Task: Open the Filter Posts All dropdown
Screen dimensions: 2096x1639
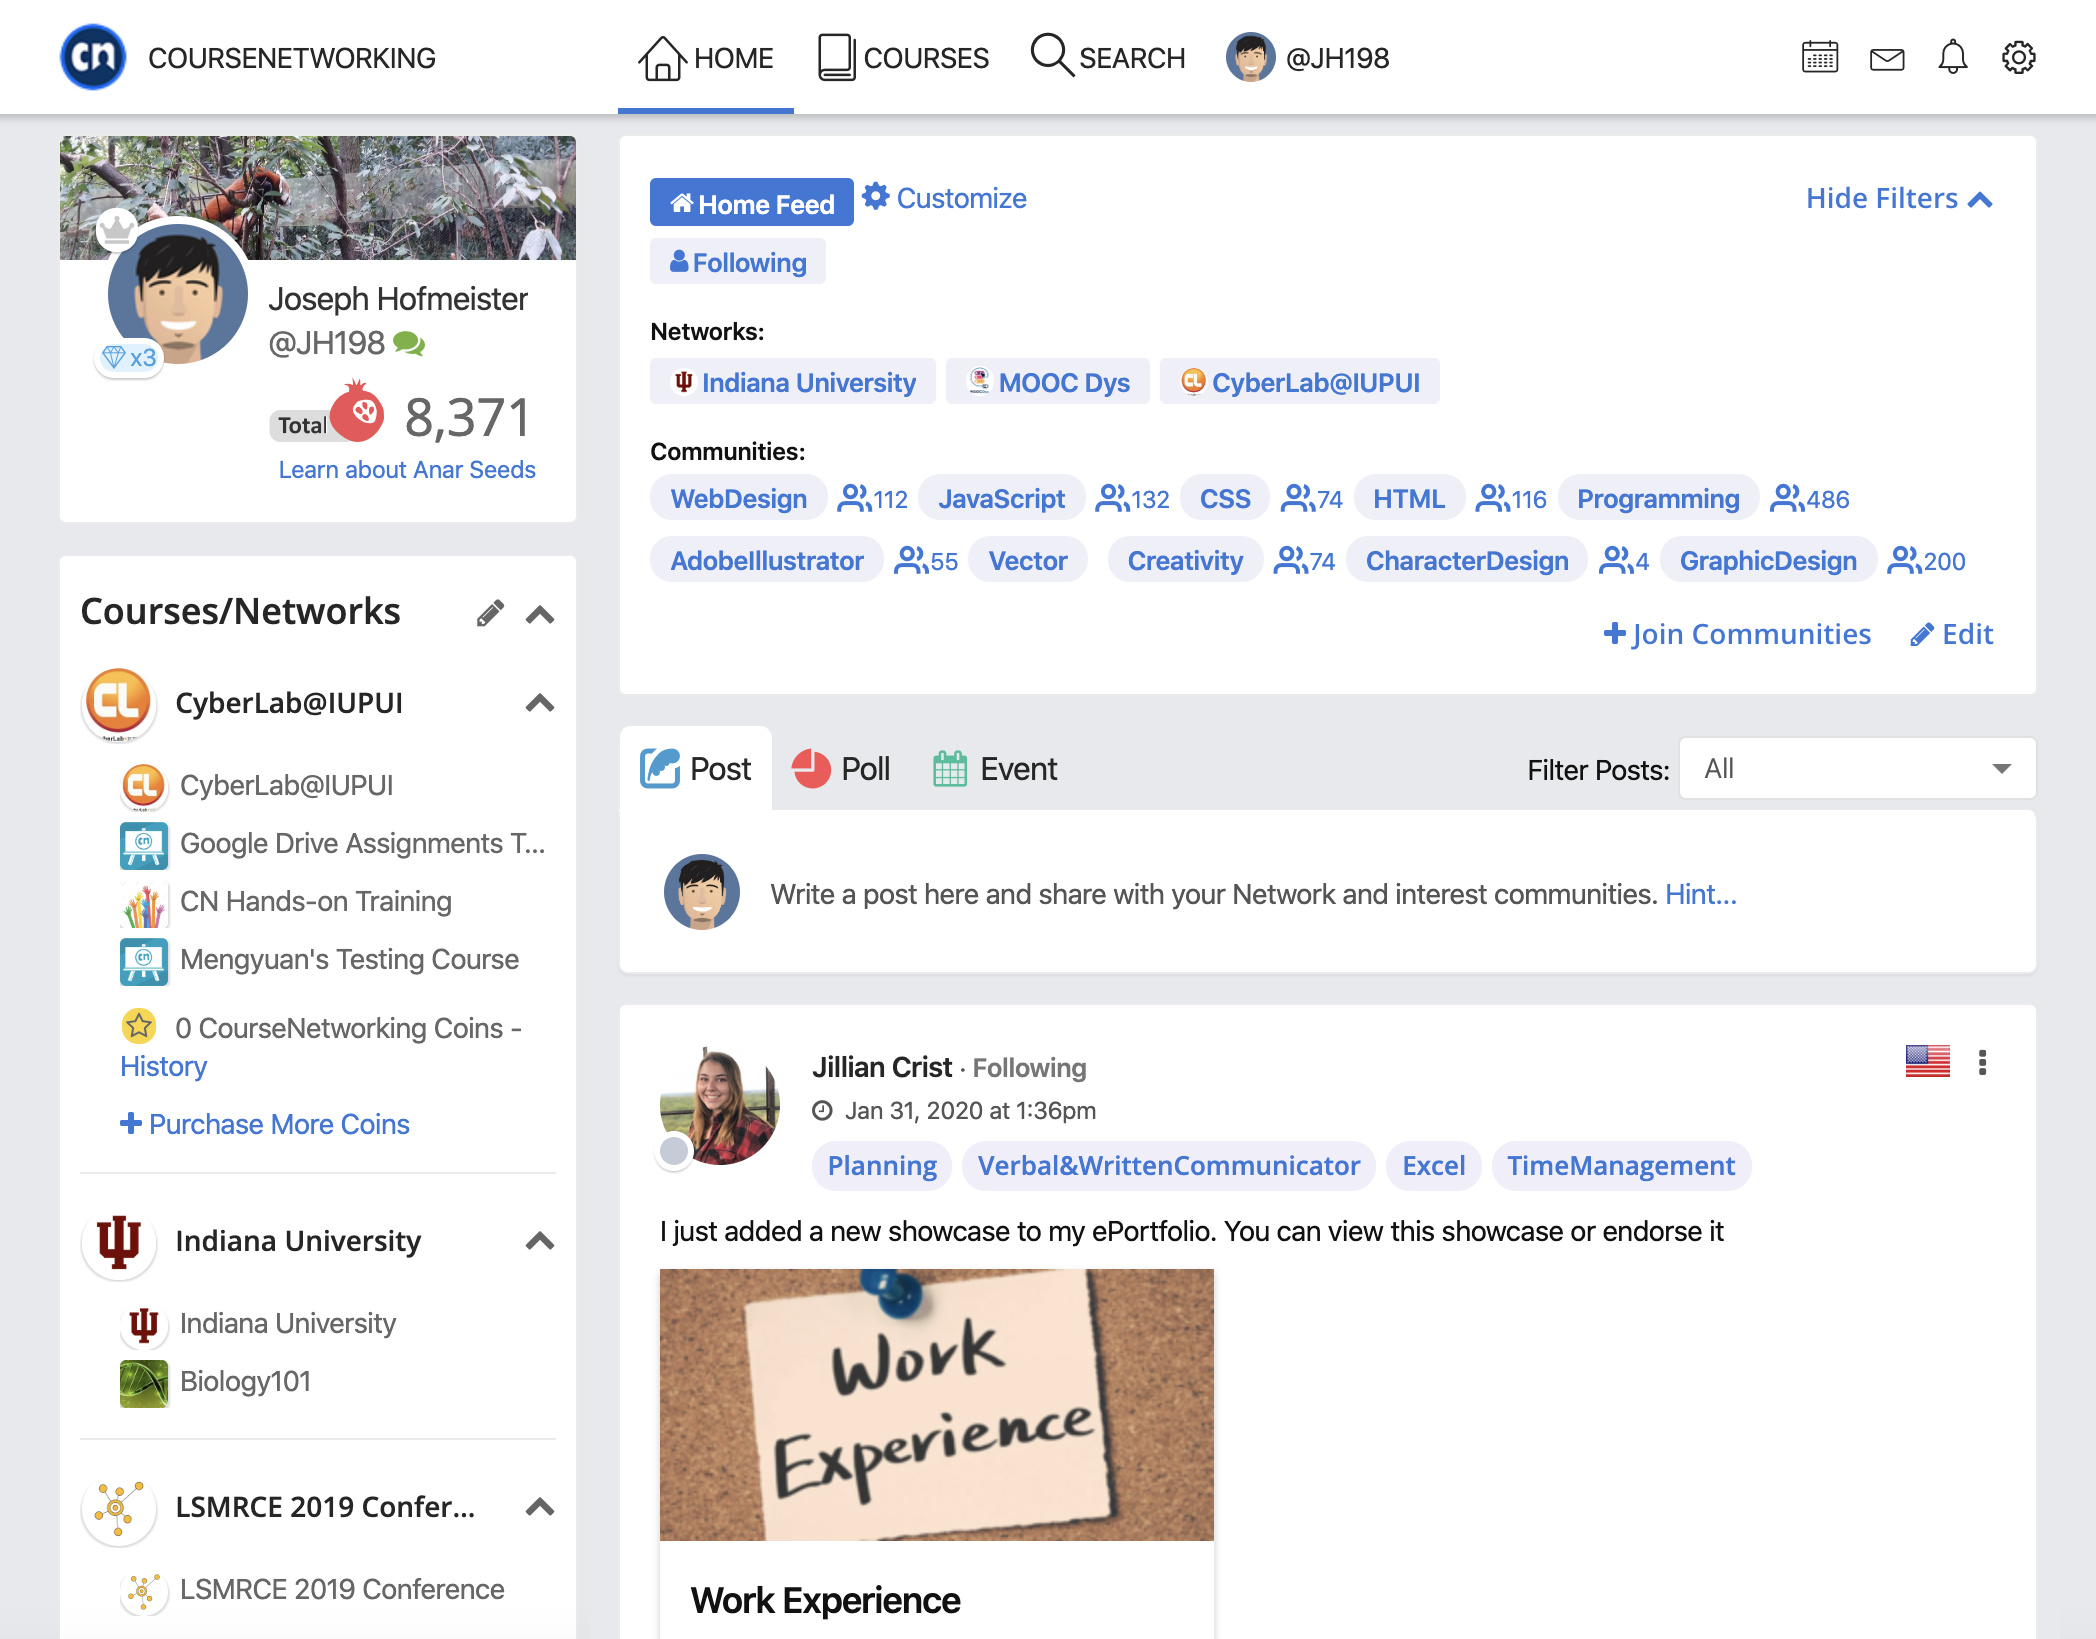Action: click(x=1857, y=768)
